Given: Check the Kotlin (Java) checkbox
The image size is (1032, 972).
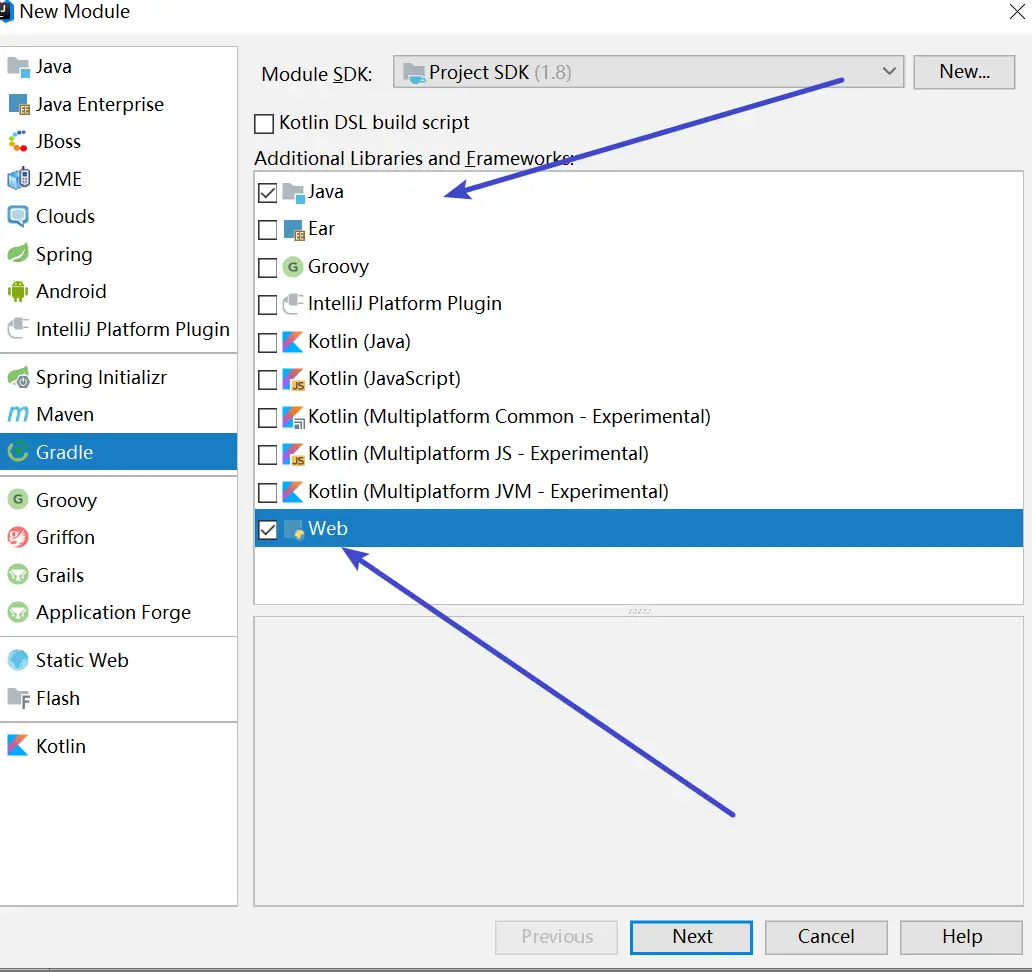Looking at the screenshot, I should [267, 342].
